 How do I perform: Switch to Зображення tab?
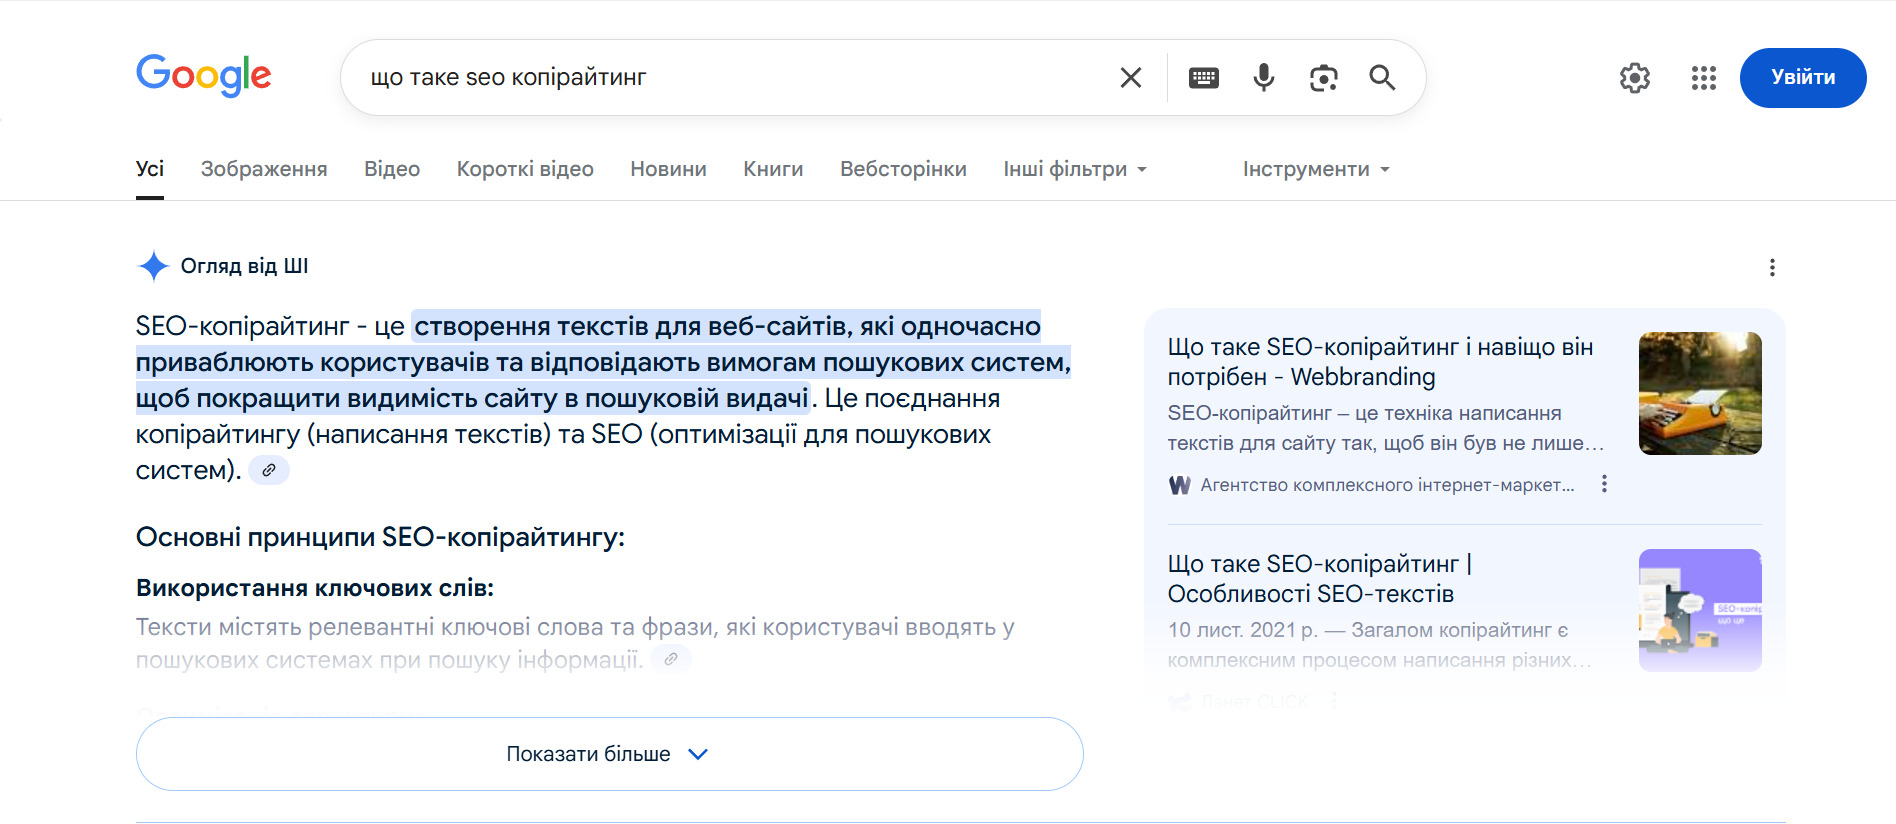click(x=264, y=169)
